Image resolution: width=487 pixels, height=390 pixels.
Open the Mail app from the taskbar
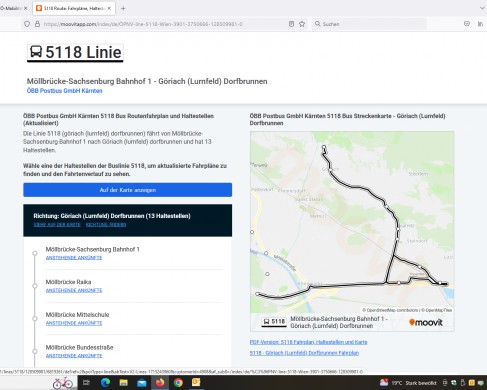click(142, 383)
